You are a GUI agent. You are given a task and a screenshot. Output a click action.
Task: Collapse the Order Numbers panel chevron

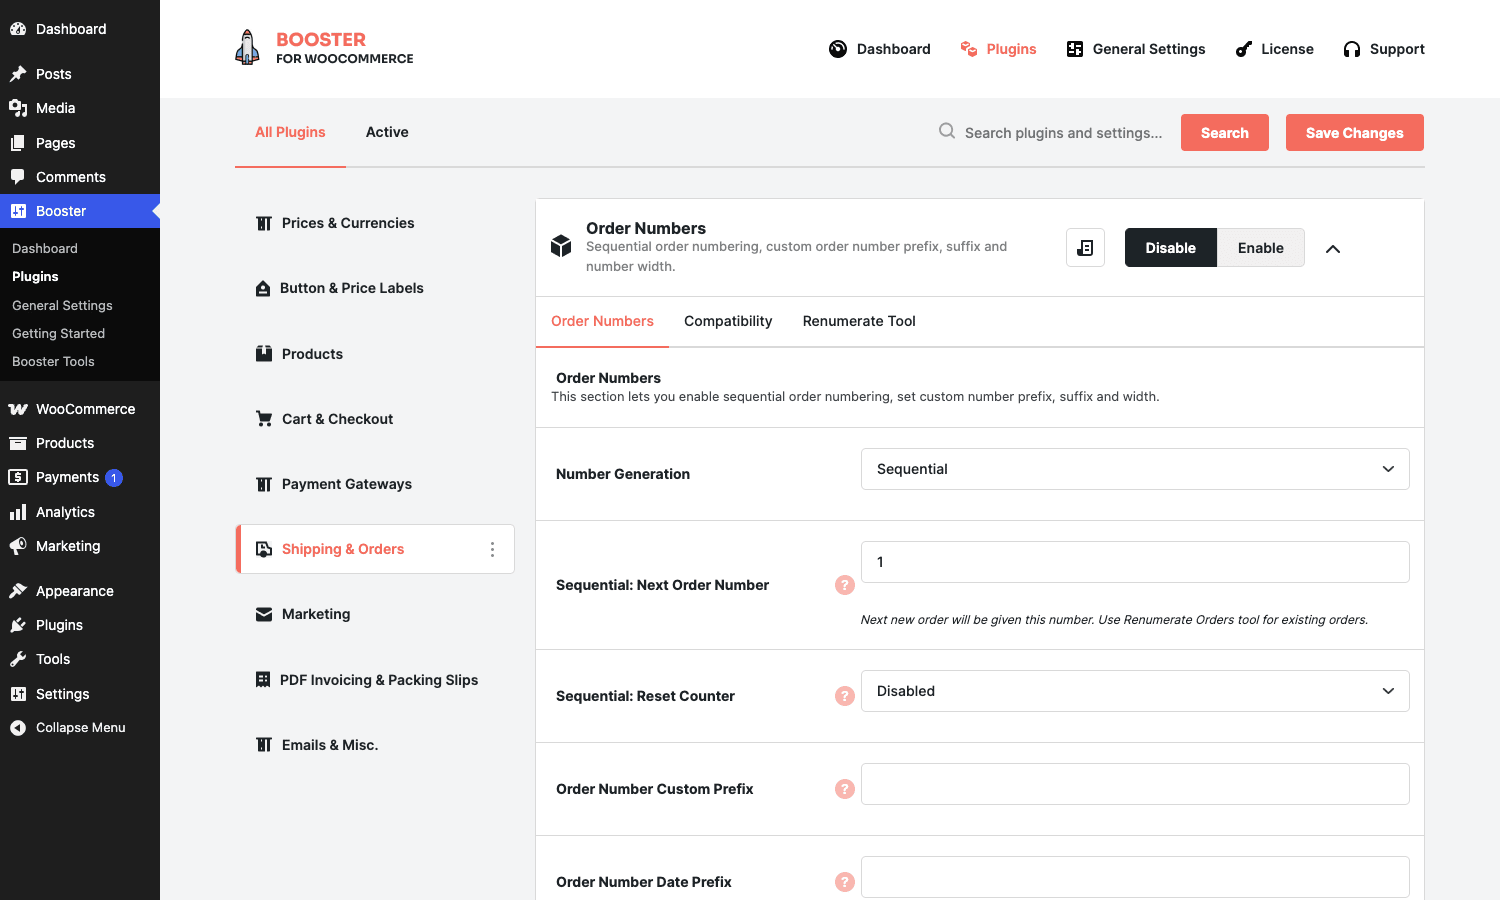[1333, 249]
